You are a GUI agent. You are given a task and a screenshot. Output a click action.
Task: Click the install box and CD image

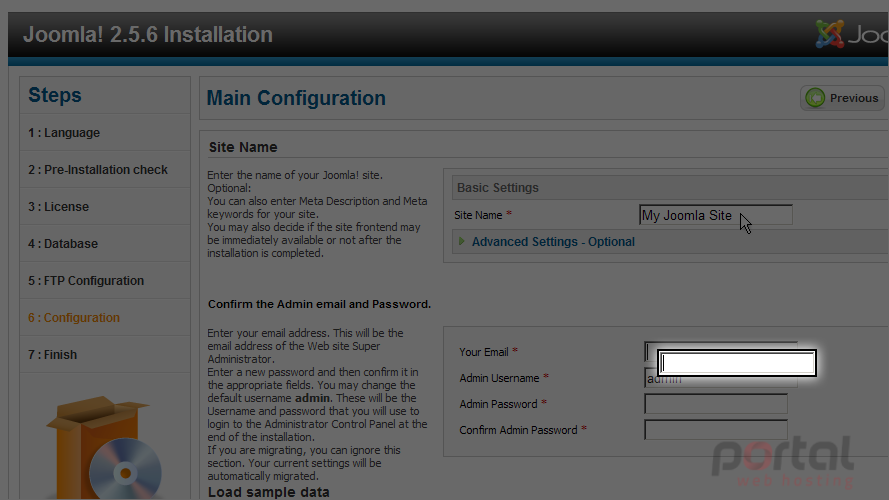104,448
